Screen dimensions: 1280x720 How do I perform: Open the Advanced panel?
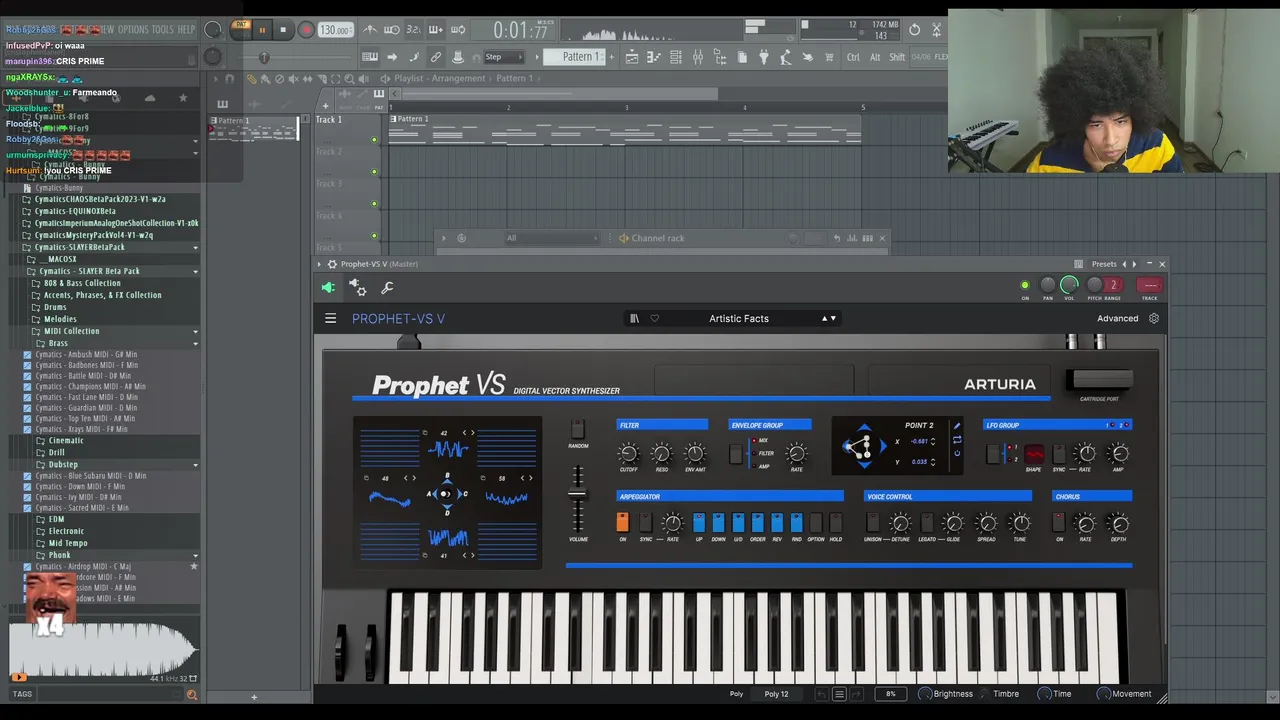pos(1117,319)
